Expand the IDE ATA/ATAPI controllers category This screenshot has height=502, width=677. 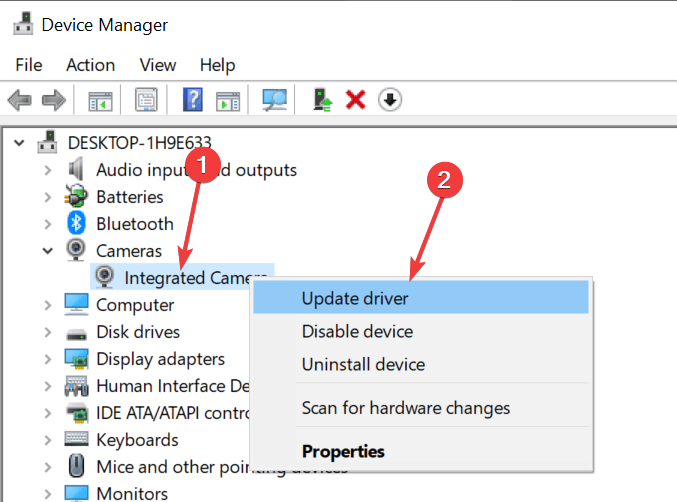[47, 413]
